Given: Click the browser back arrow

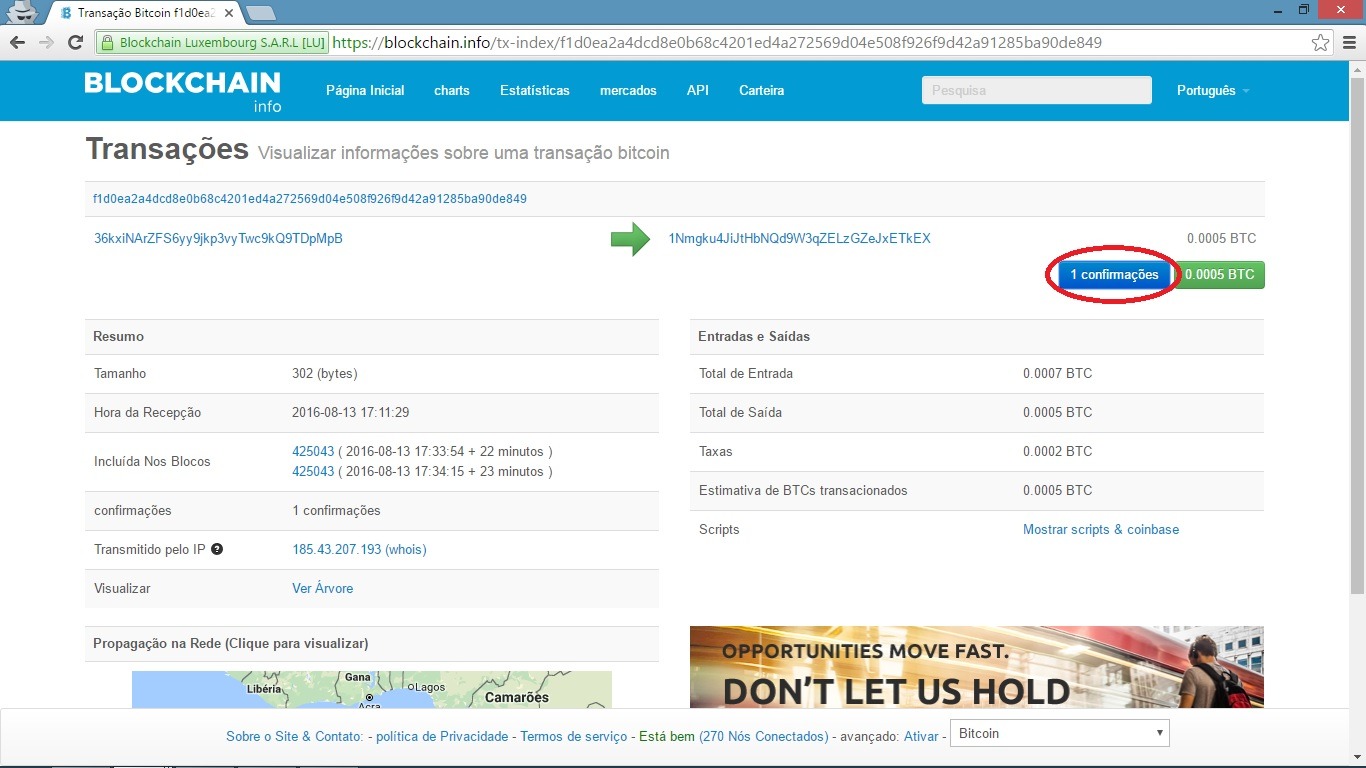Looking at the screenshot, I should point(17,43).
